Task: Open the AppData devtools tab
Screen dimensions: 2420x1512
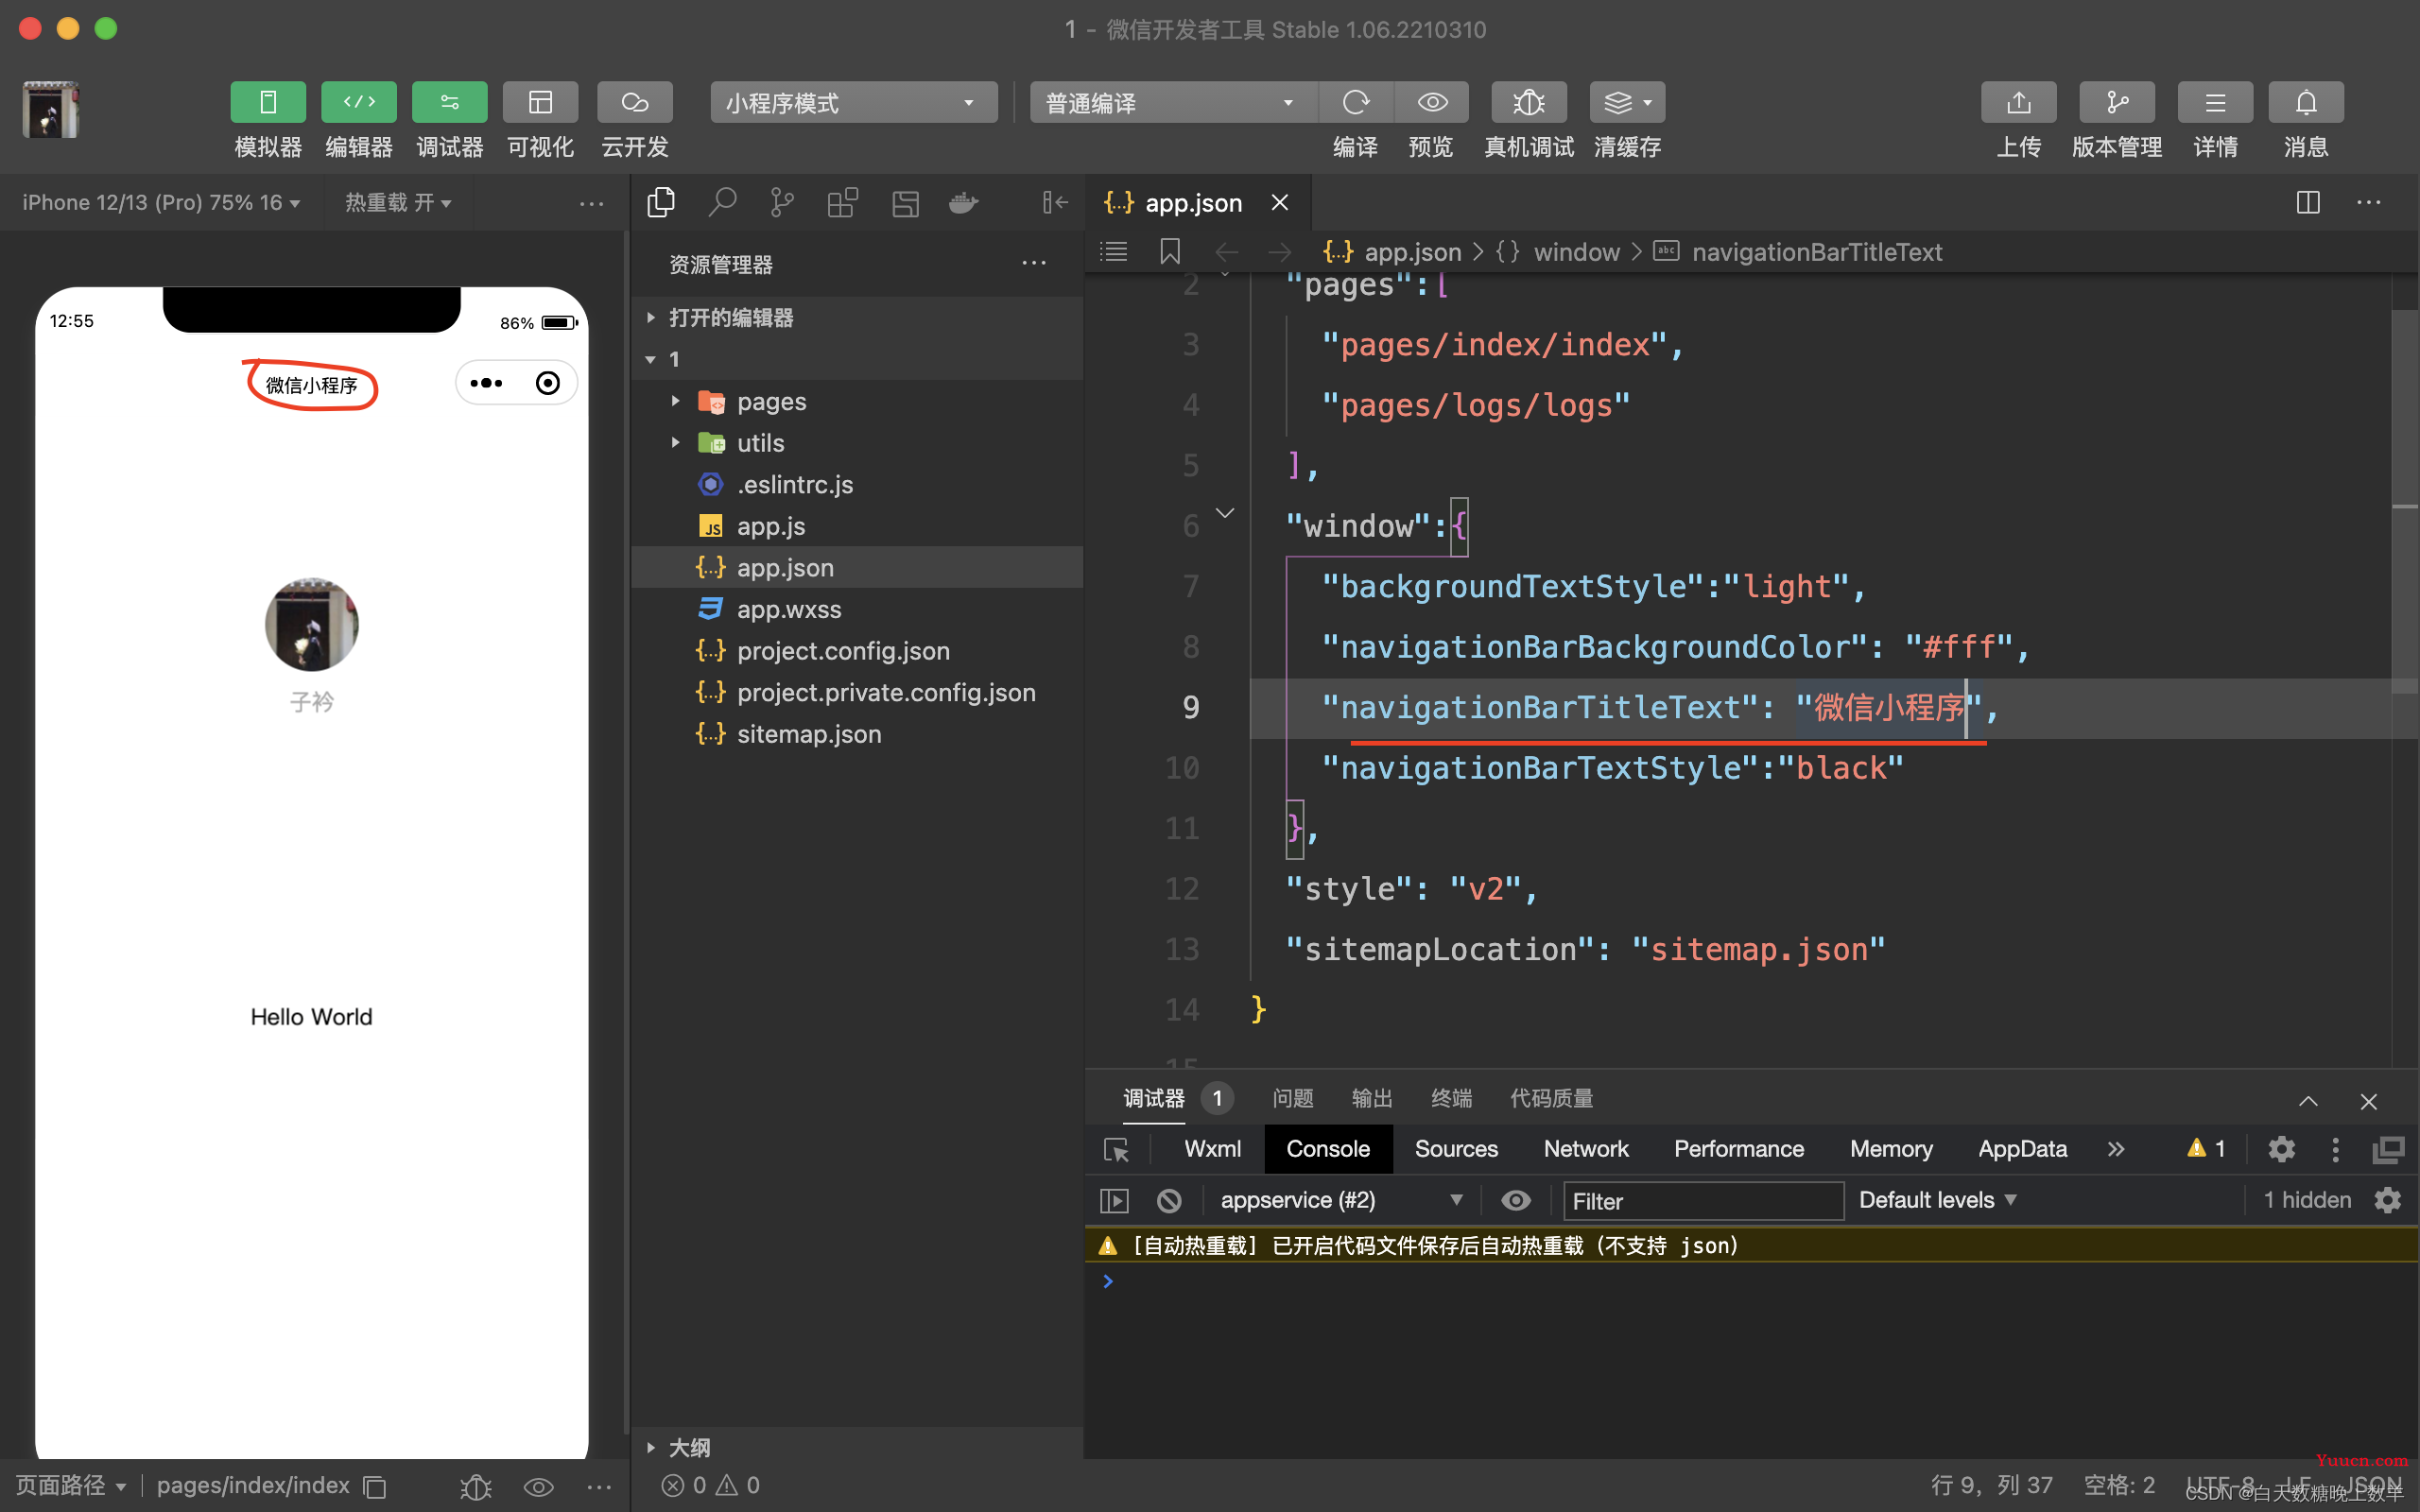Action: coord(2022,1149)
